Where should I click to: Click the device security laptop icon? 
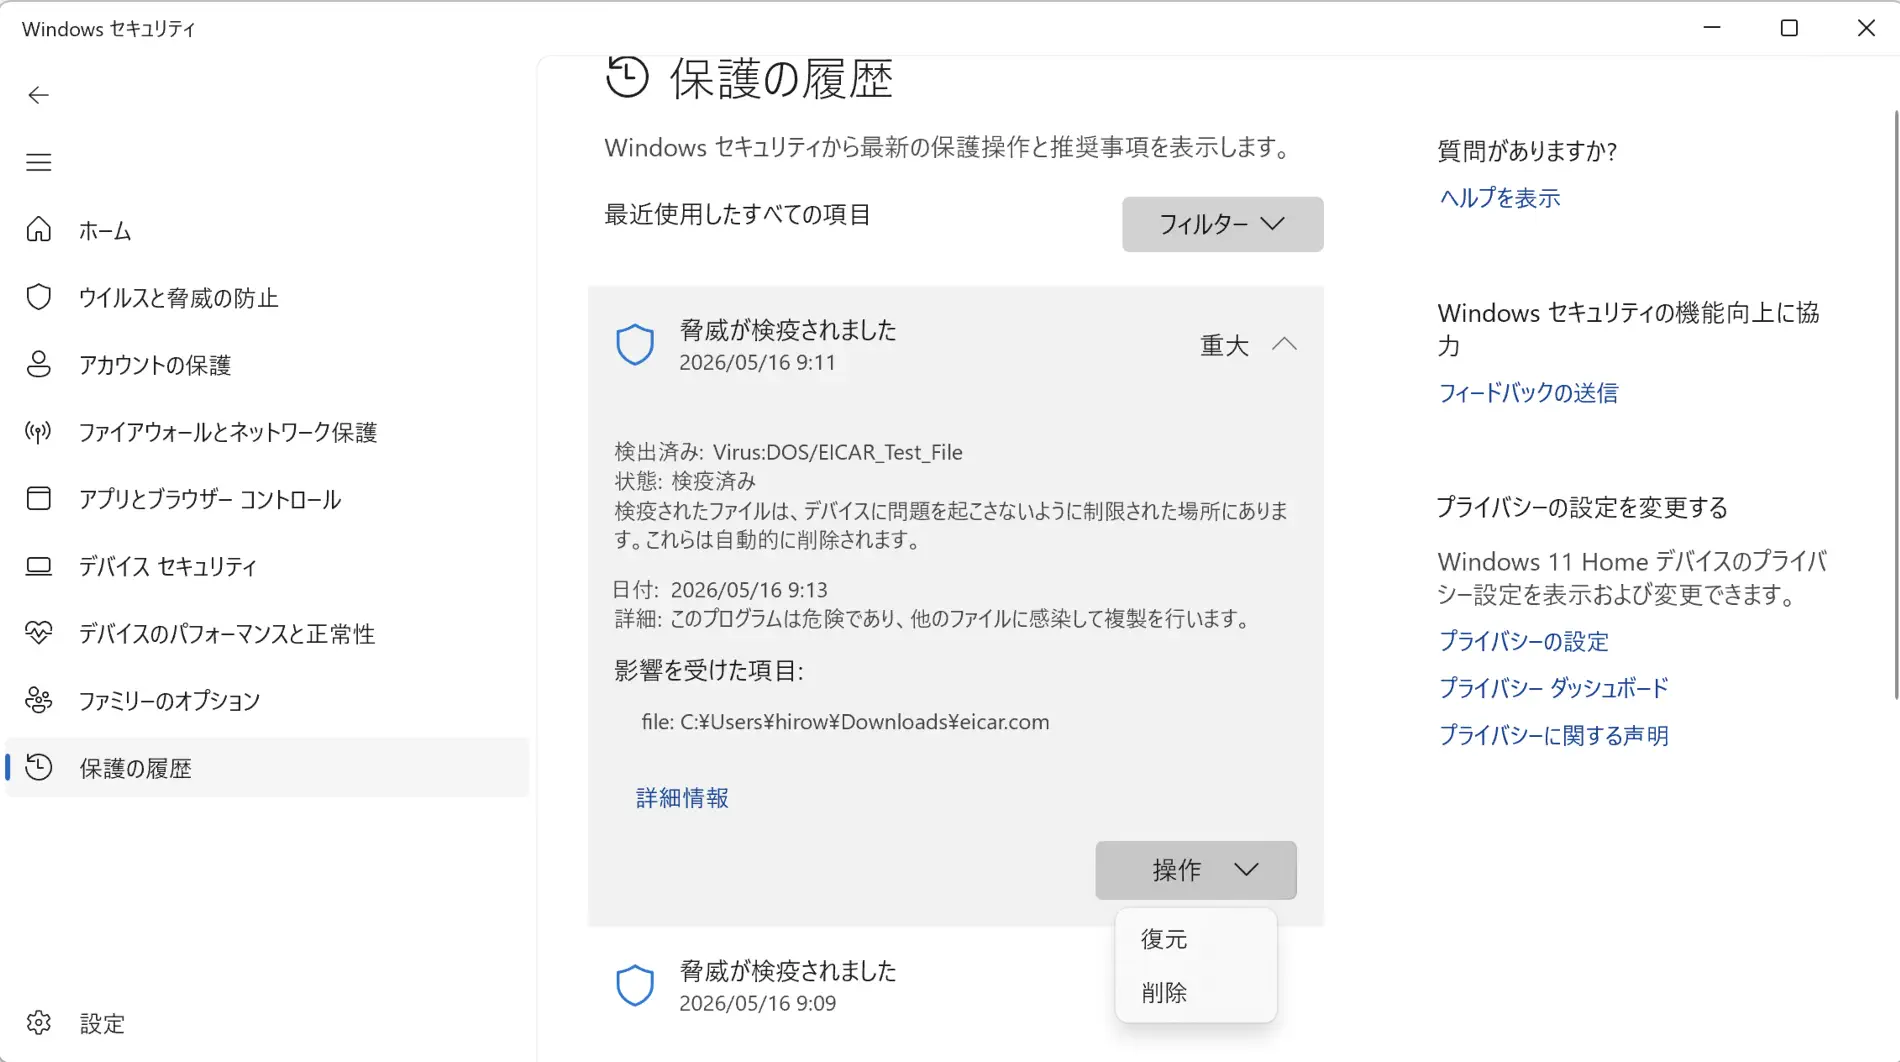[x=38, y=566]
